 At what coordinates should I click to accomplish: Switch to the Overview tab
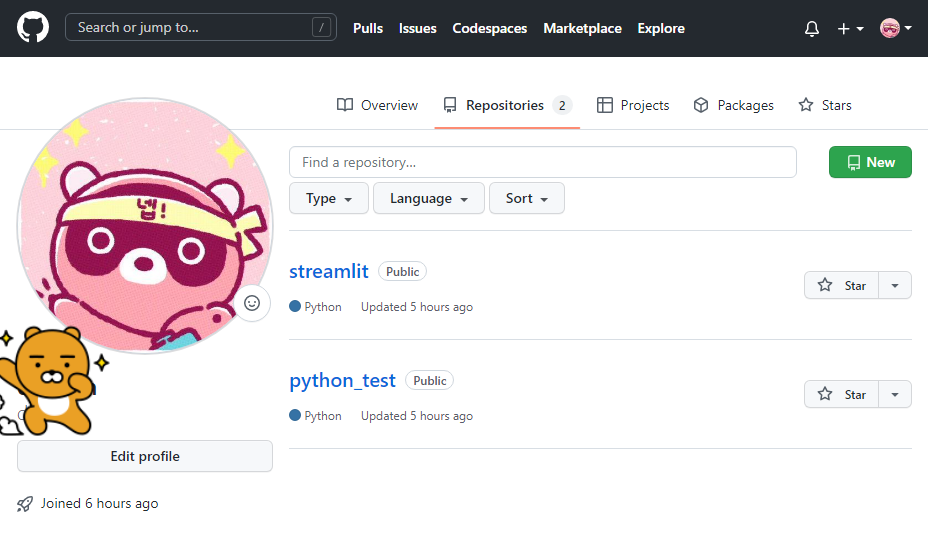click(378, 105)
